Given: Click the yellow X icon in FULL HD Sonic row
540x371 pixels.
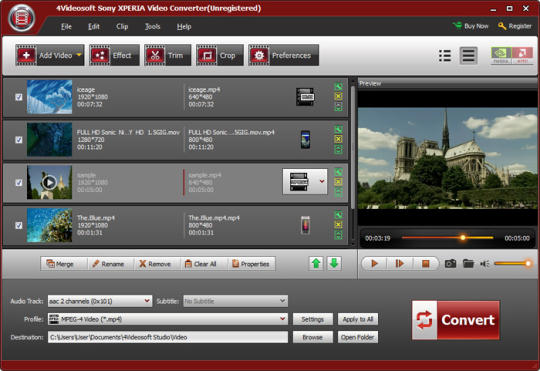Looking at the screenshot, I should pyautogui.click(x=338, y=139).
